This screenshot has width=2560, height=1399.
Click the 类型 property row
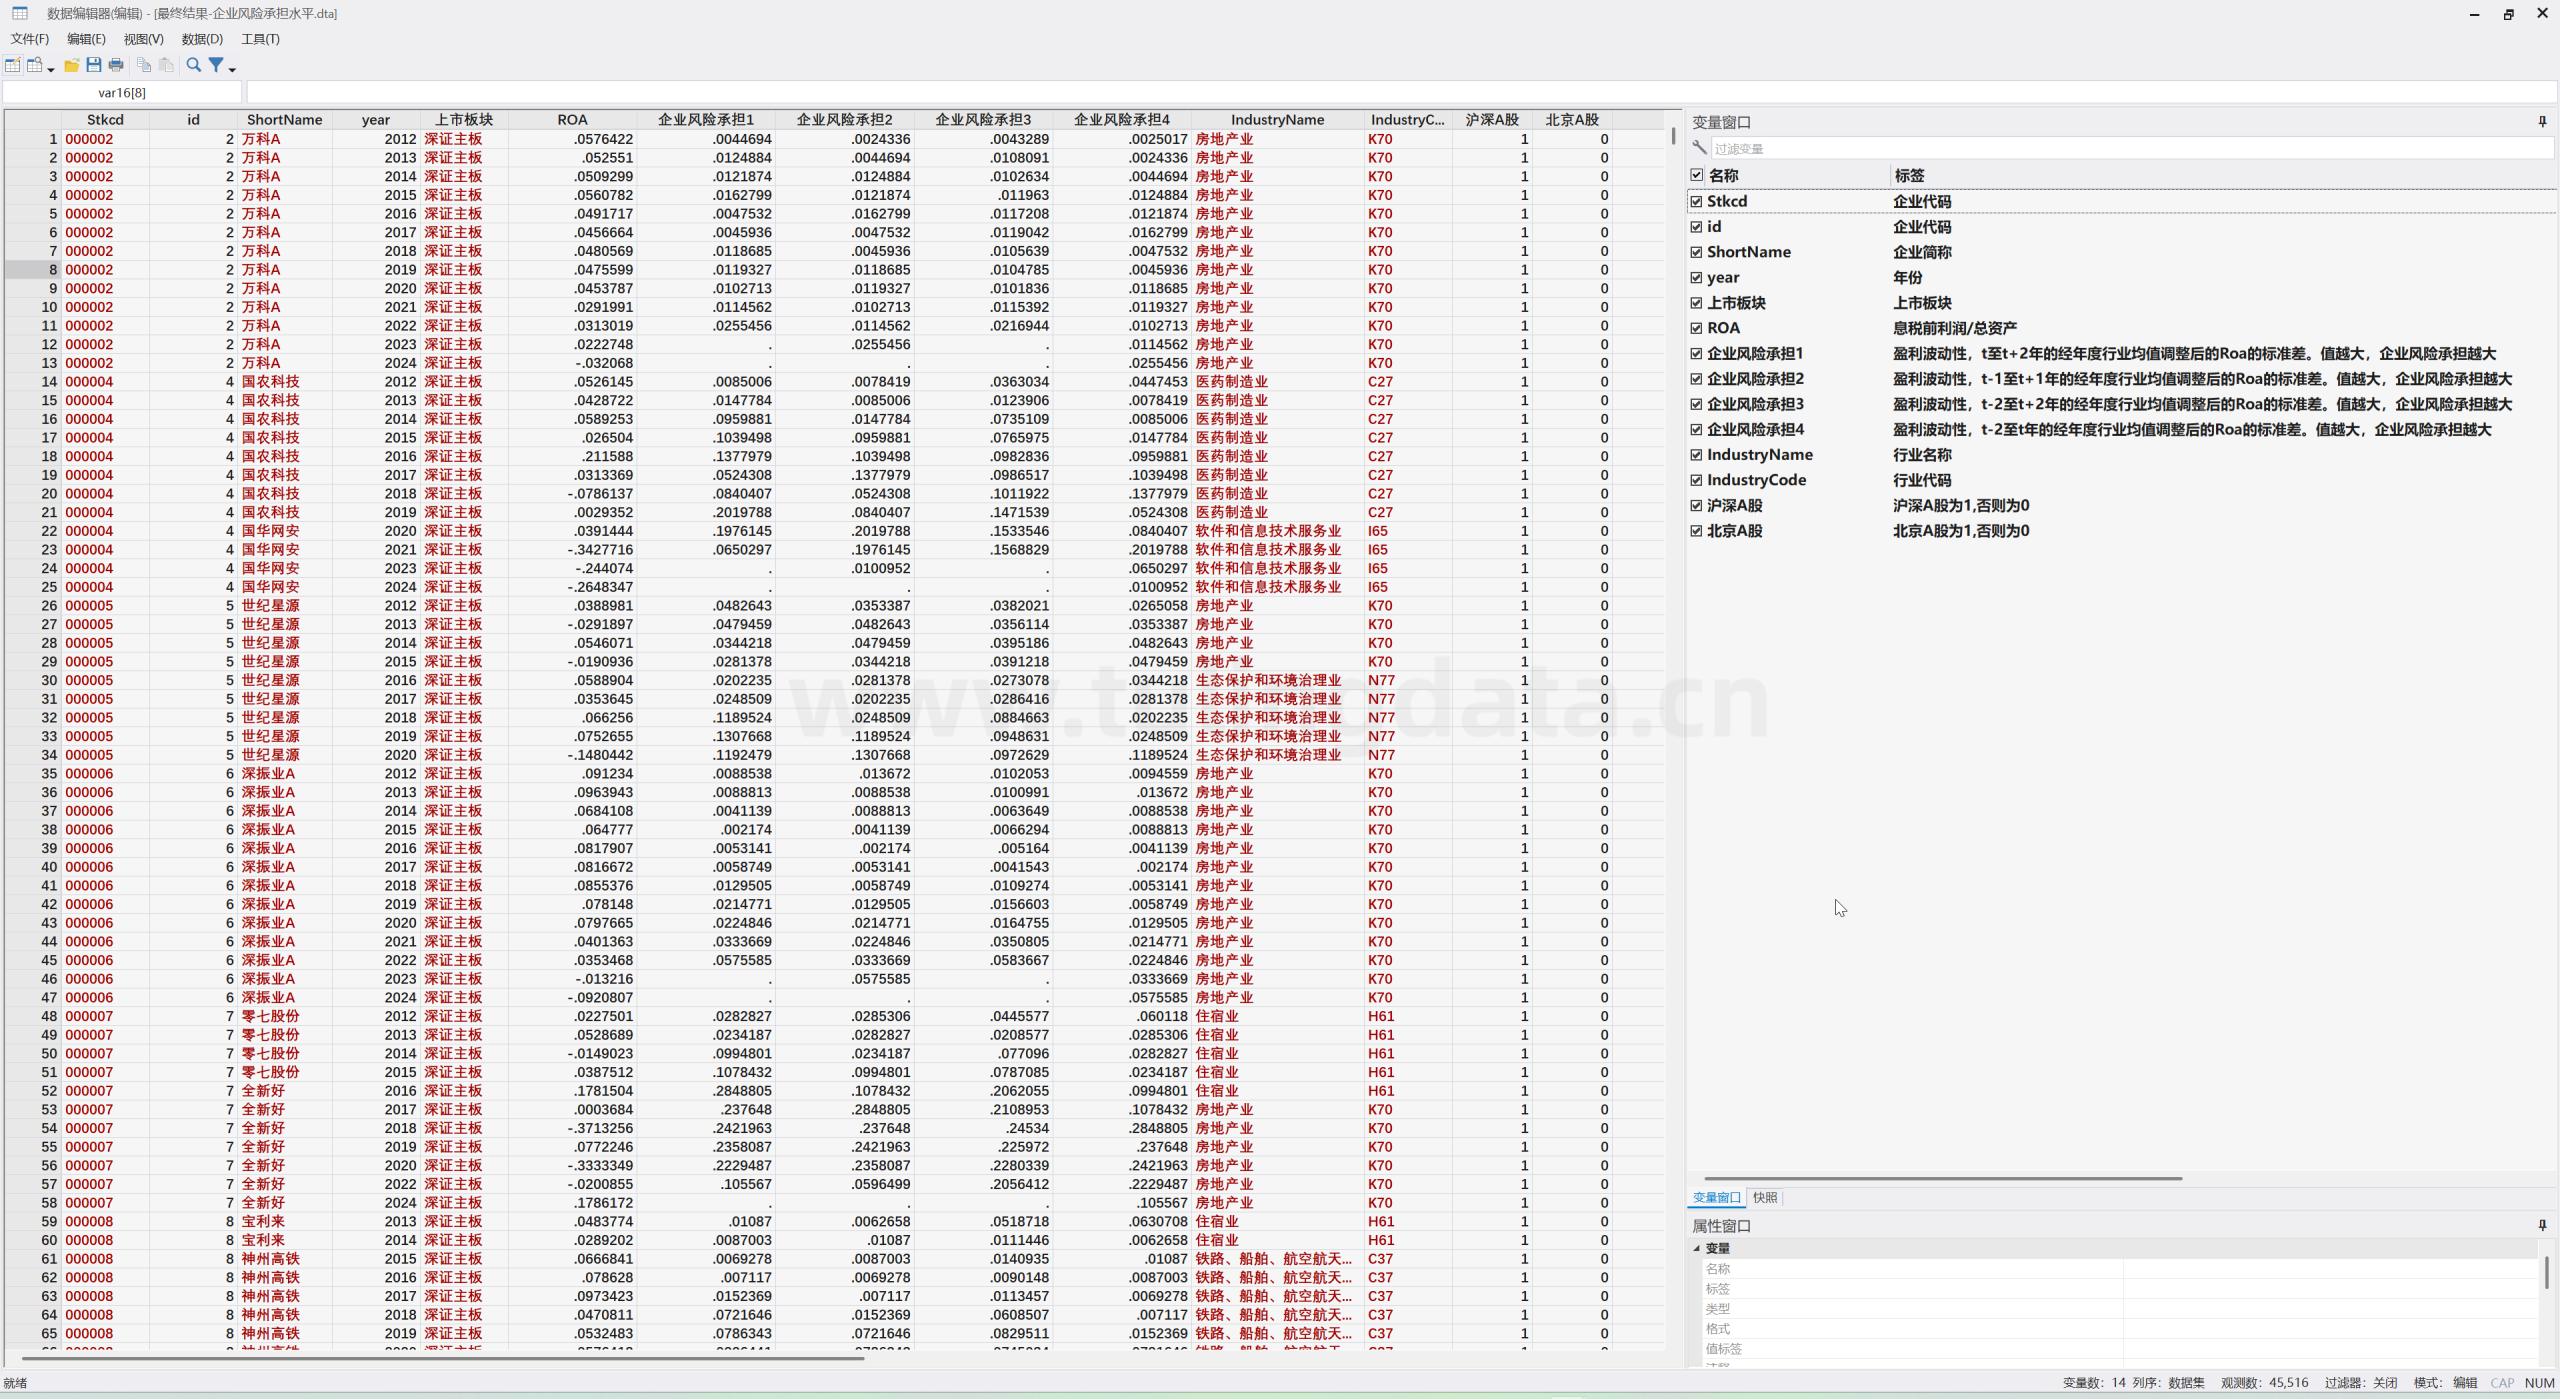point(2120,1308)
